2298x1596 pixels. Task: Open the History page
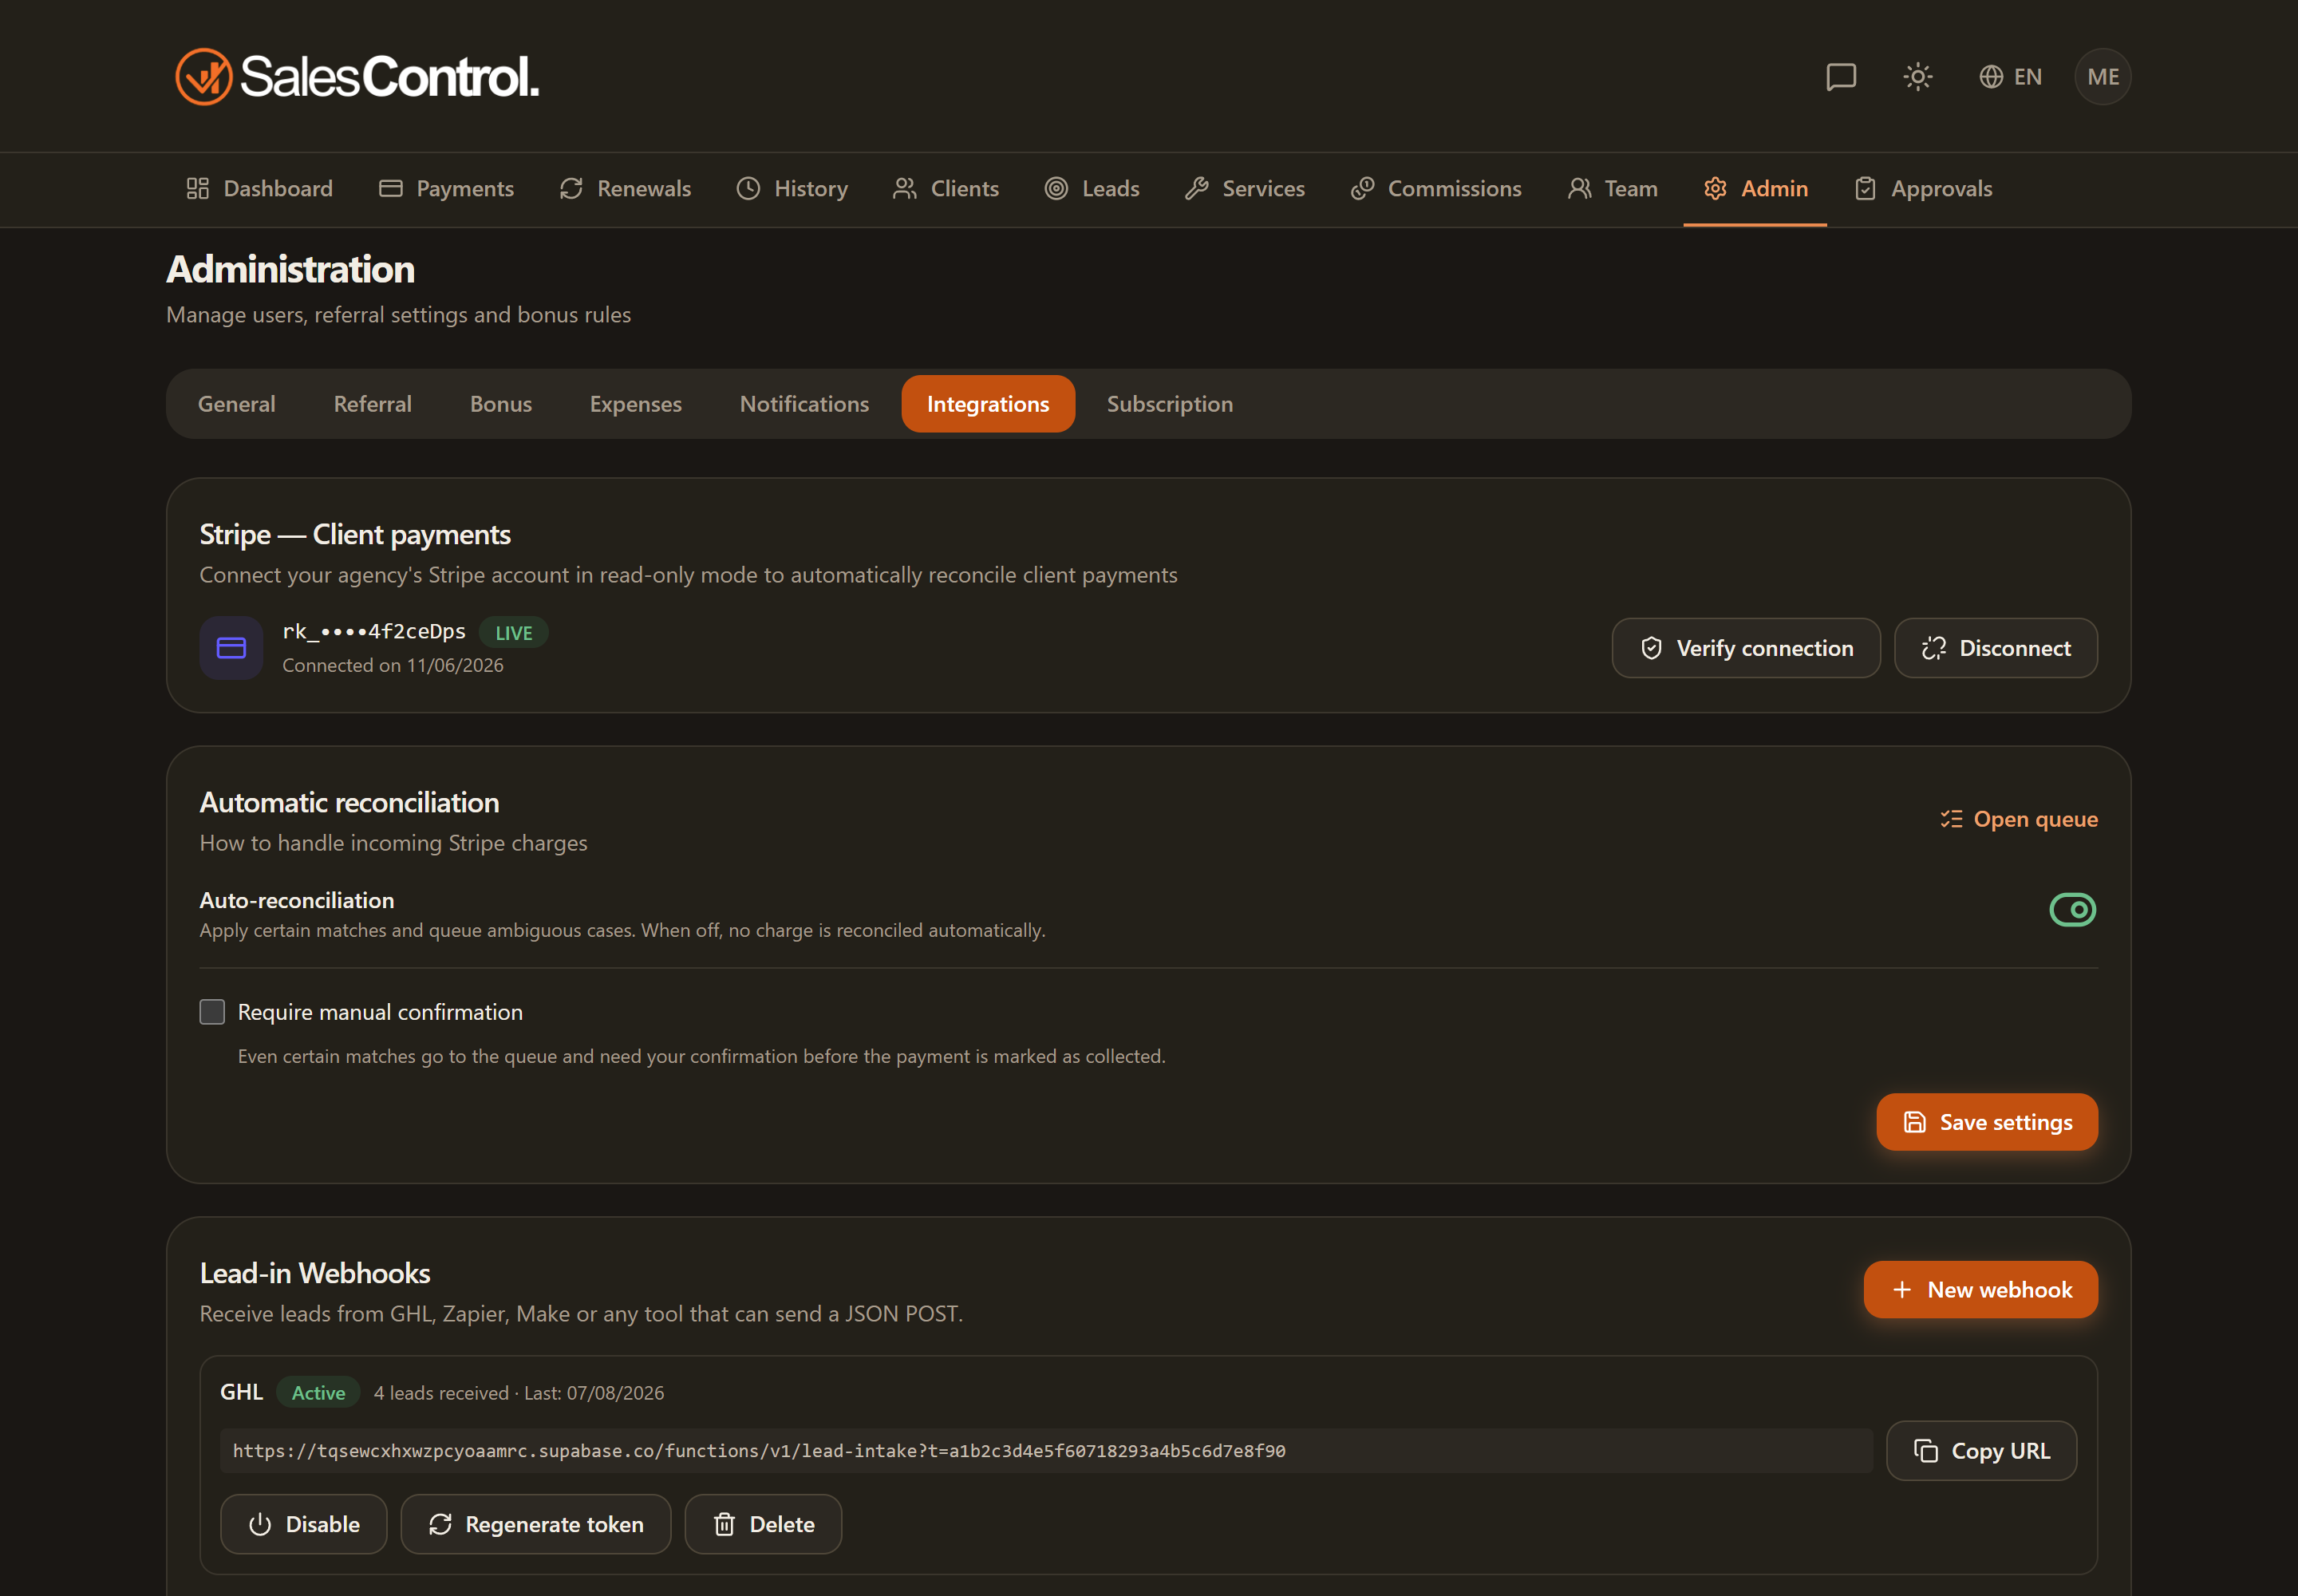[x=792, y=189]
